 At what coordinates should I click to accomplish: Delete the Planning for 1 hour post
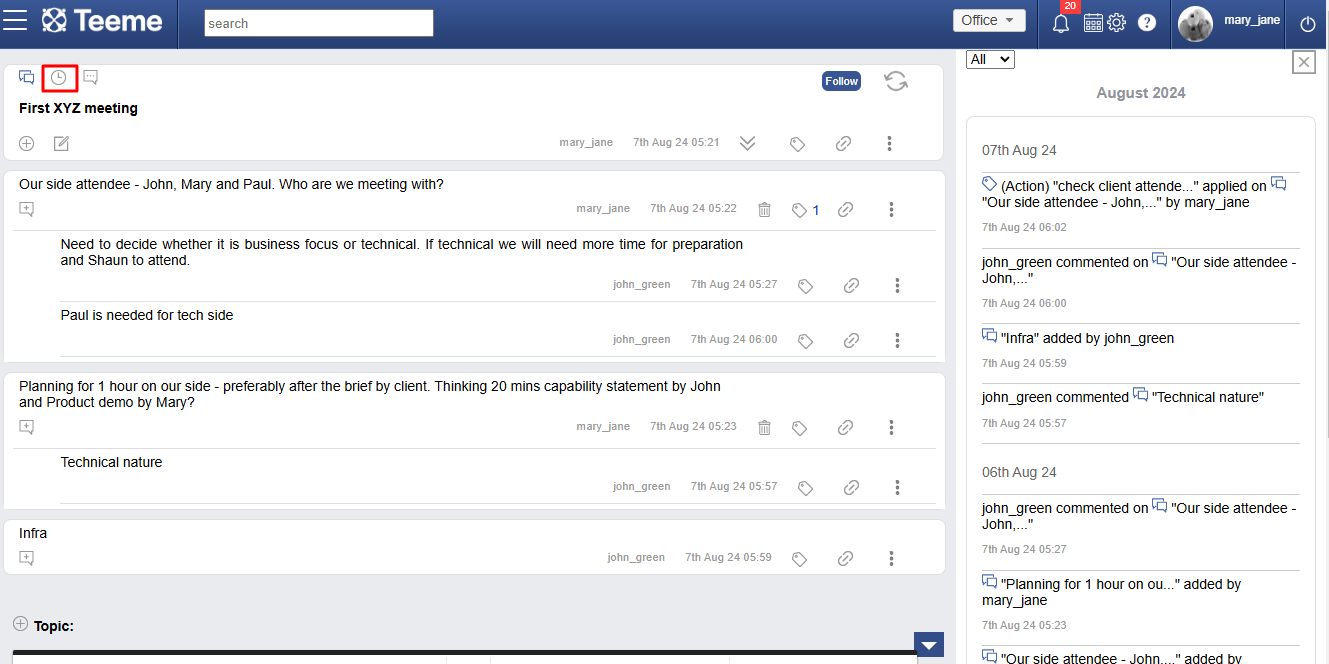(764, 427)
